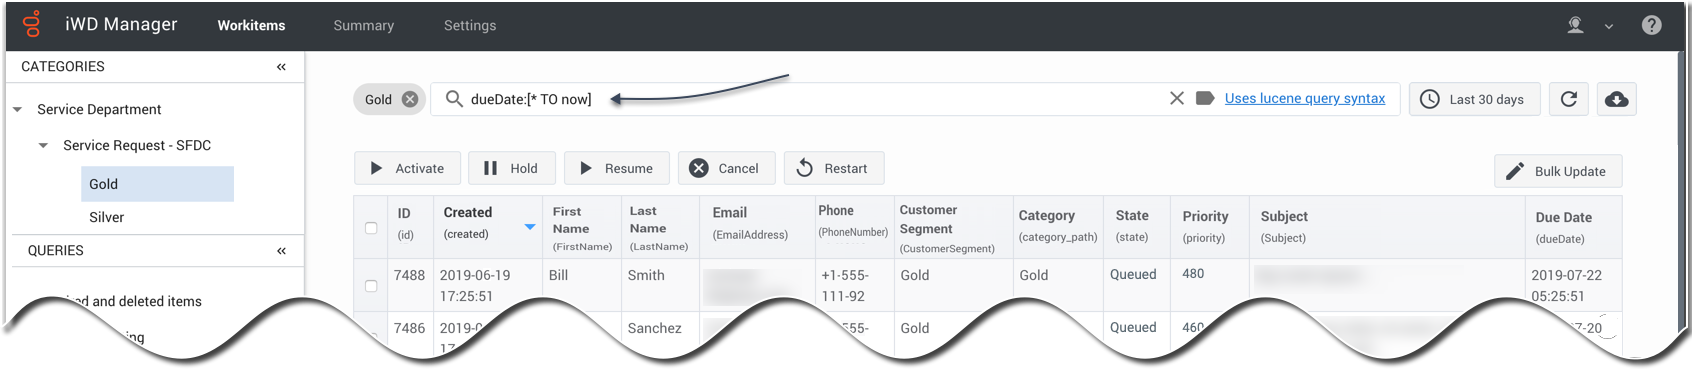Collapse the Queries panel
The height and width of the screenshot is (373, 1692).
coord(281,251)
